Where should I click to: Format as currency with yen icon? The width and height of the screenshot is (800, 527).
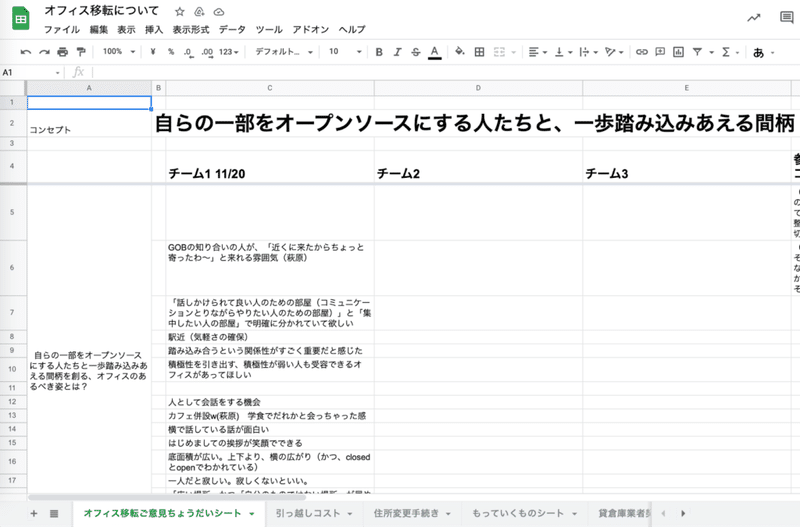tap(153, 52)
